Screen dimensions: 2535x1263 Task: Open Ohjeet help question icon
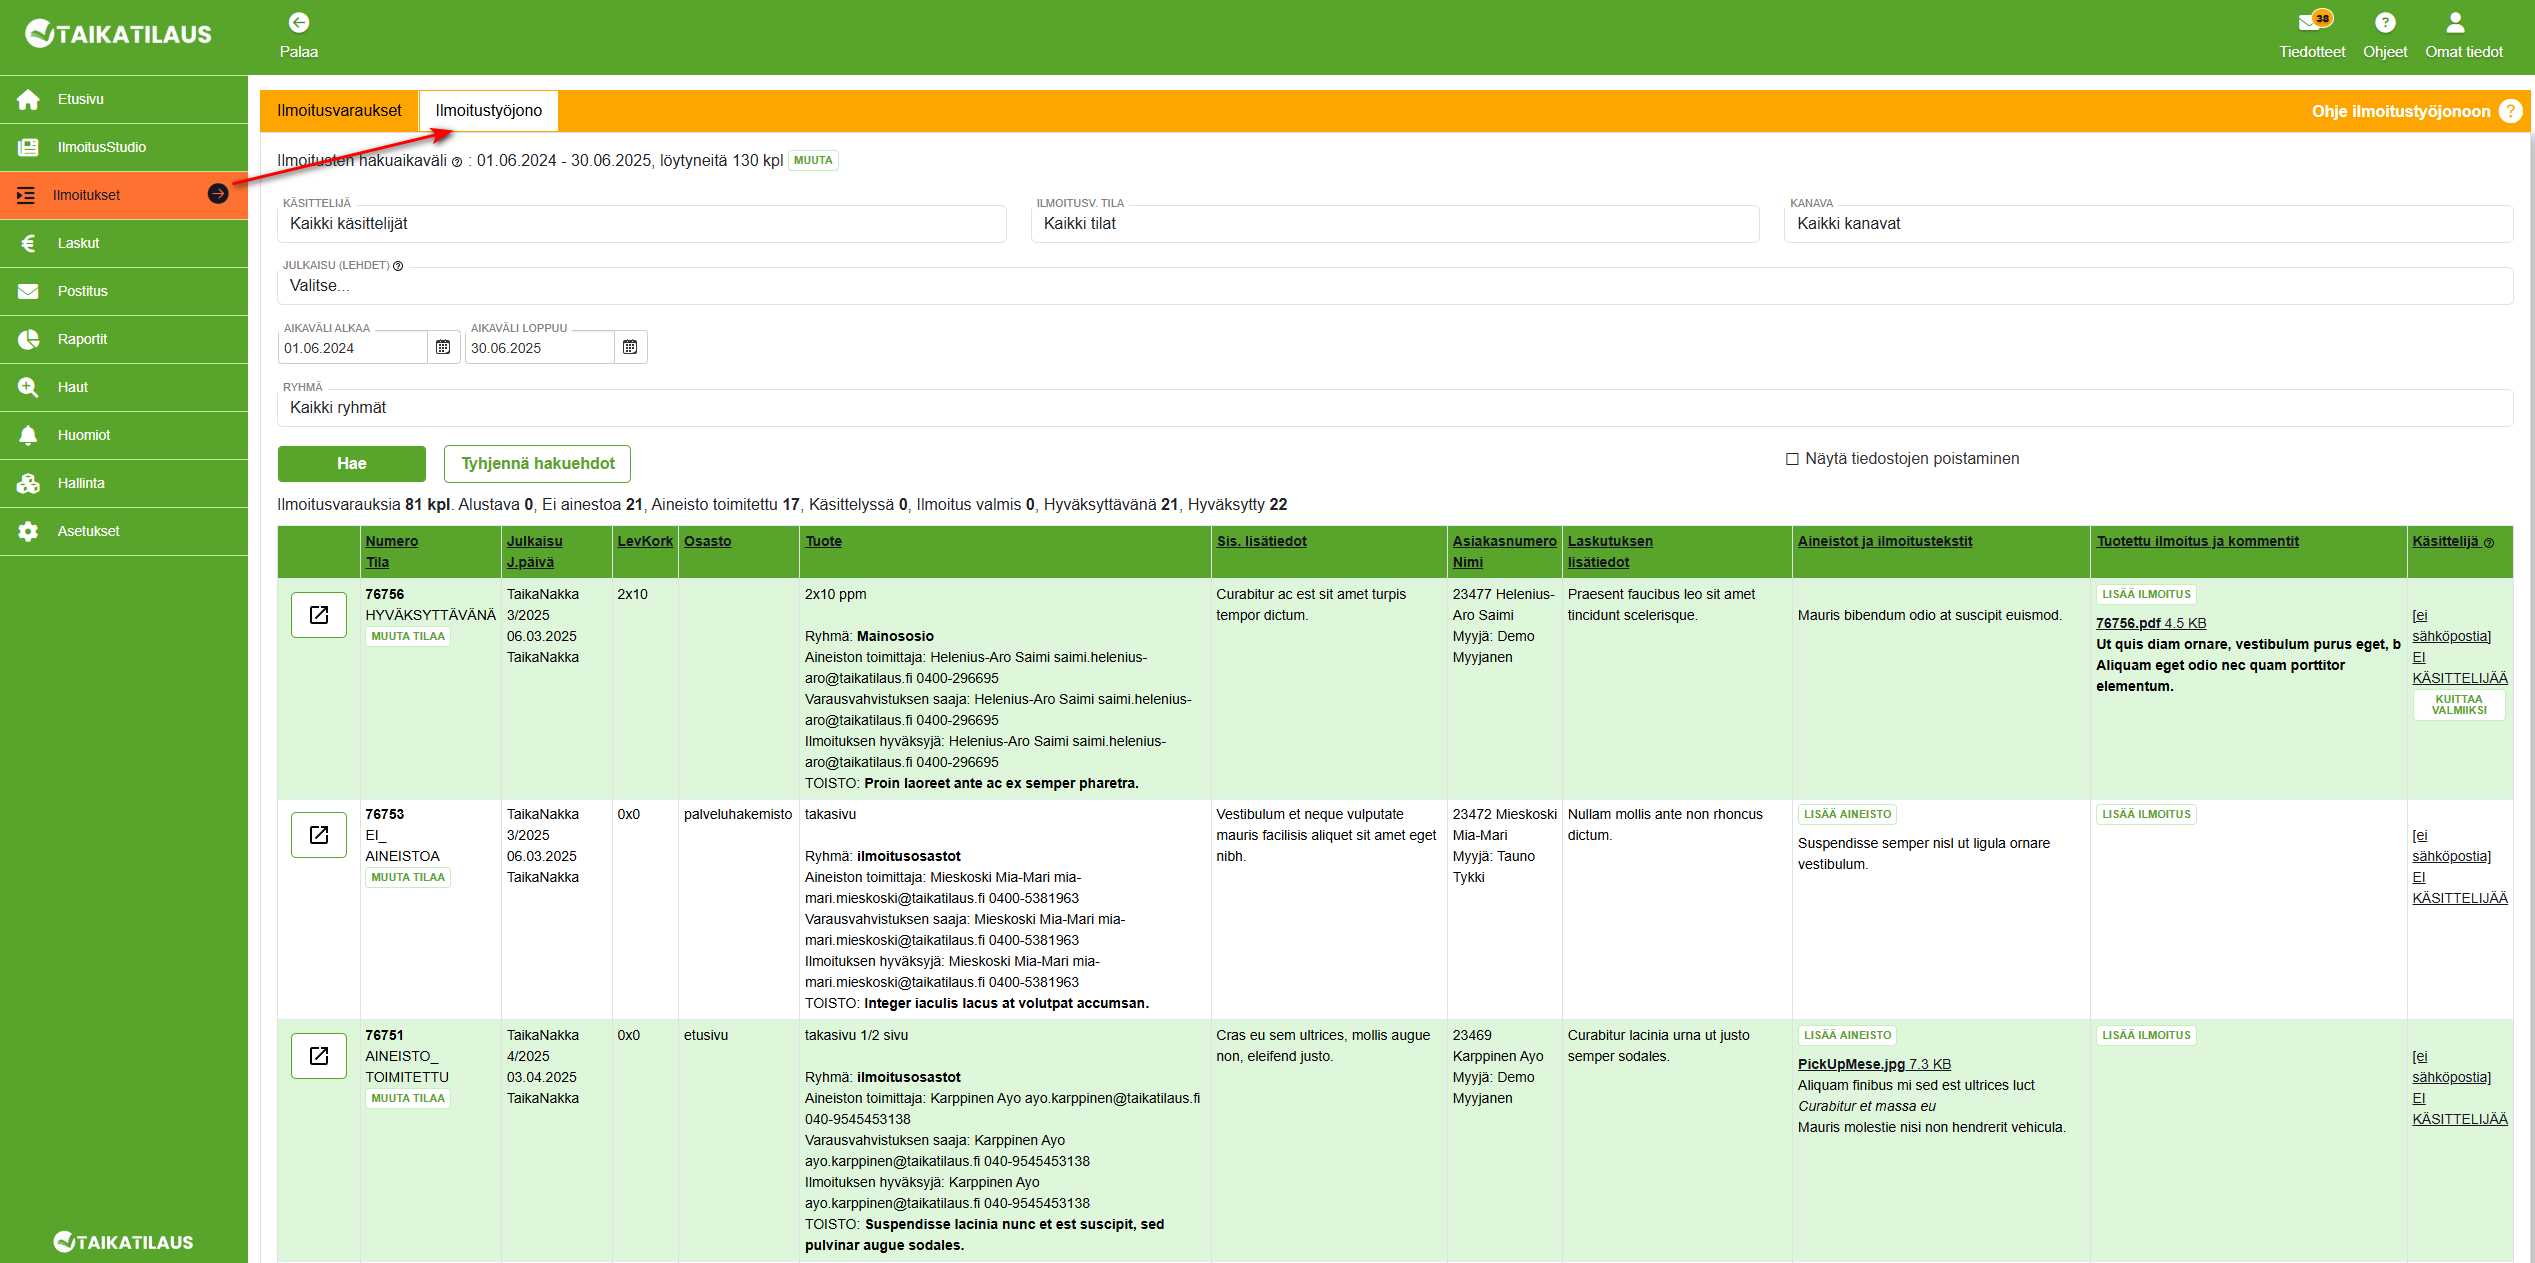[2384, 23]
